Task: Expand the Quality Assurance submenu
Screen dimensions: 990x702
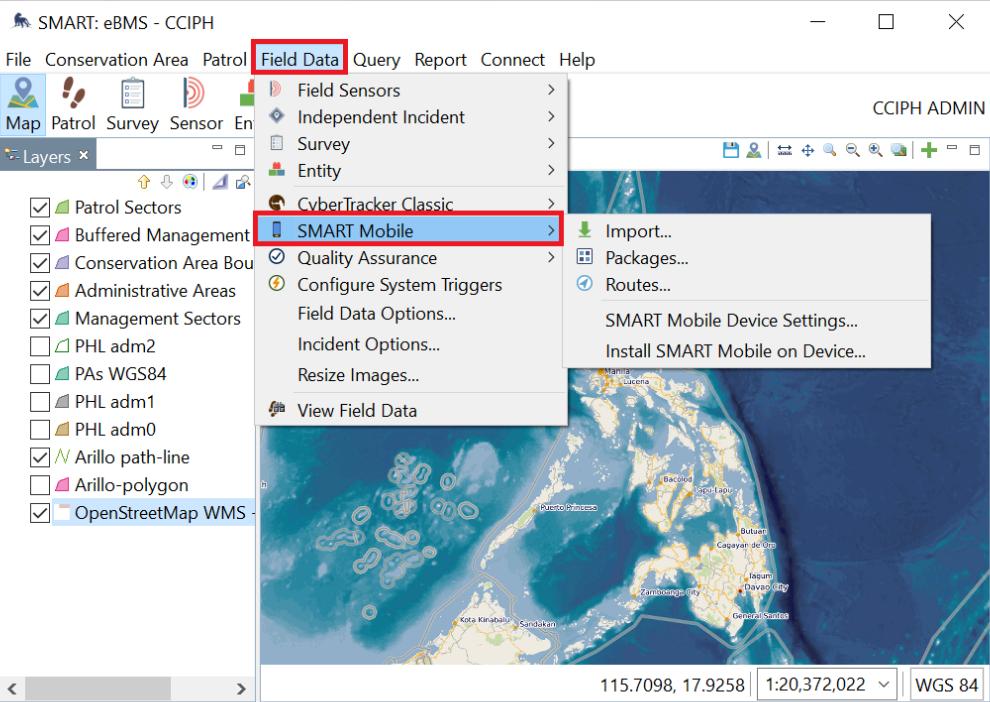Action: (411, 258)
